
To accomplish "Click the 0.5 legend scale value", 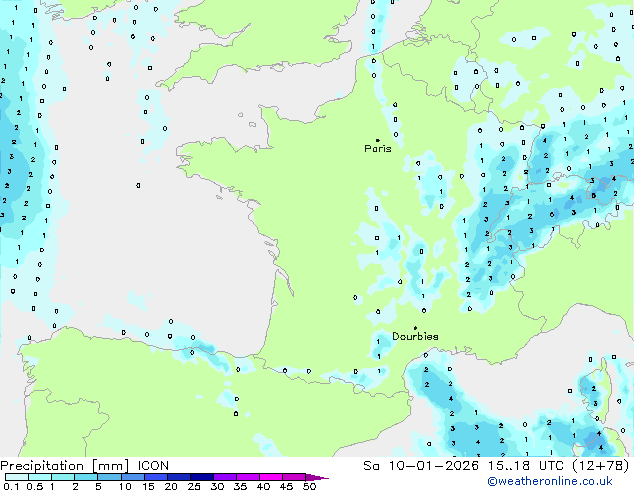I will tap(34, 486).
